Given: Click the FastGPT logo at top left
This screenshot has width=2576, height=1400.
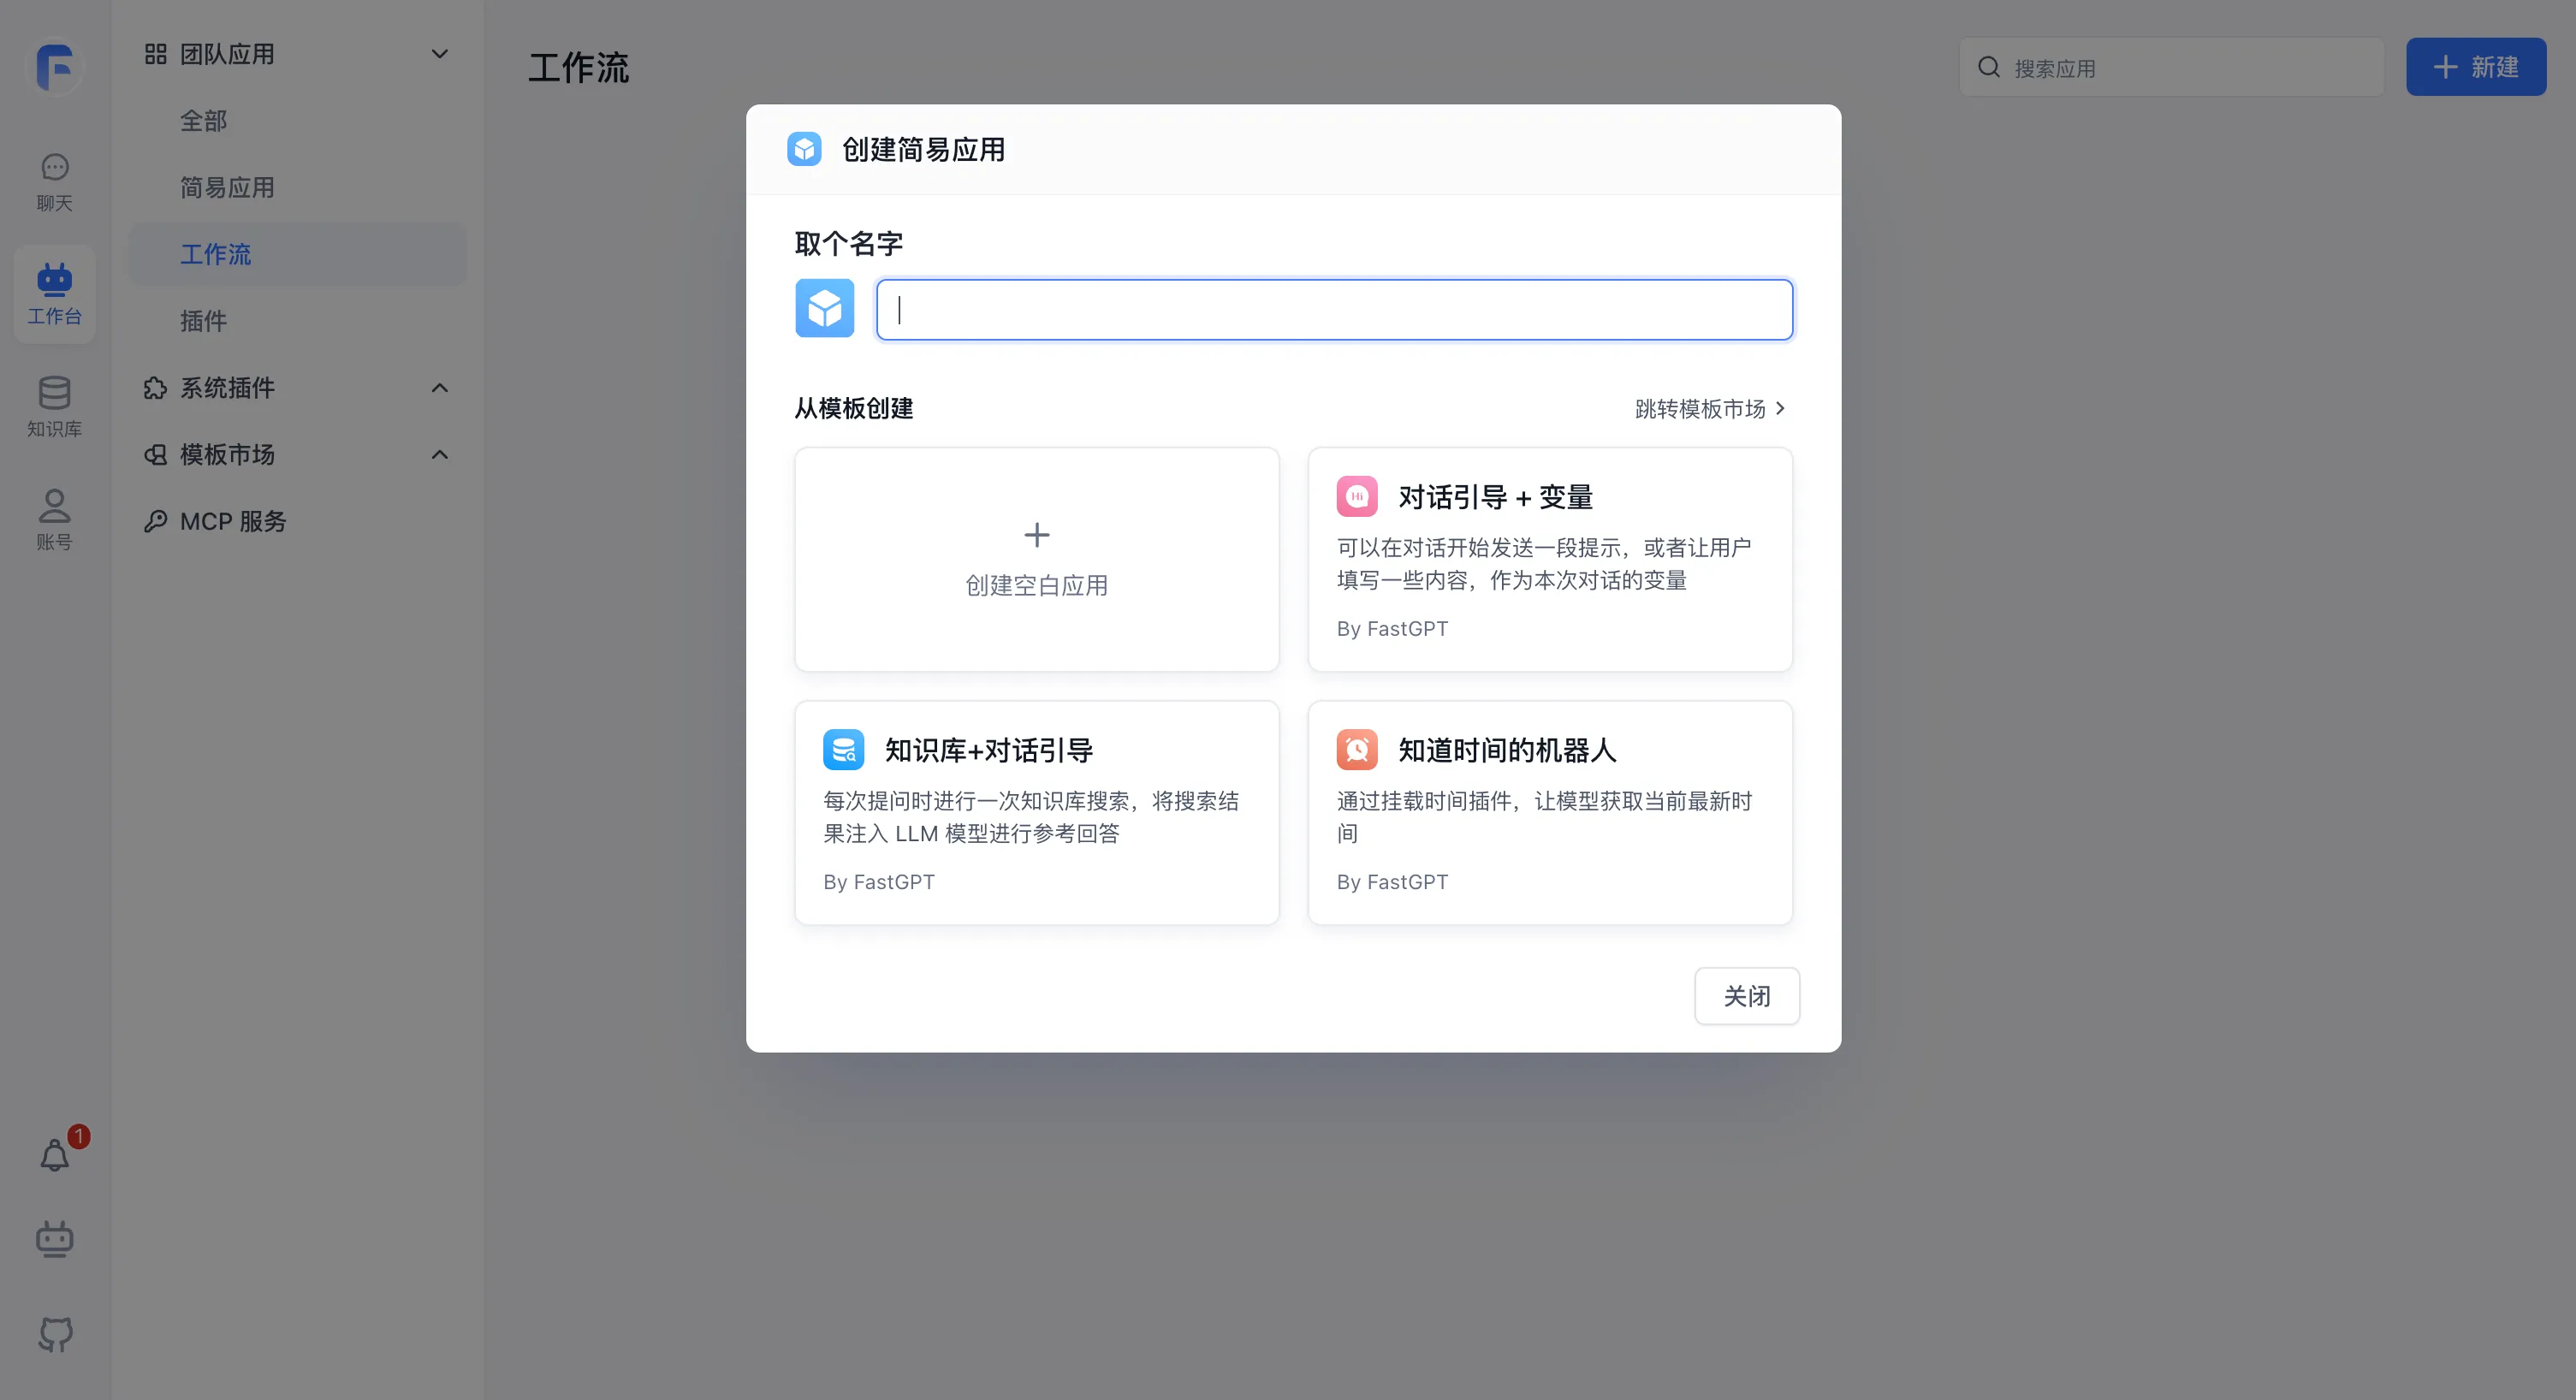Looking at the screenshot, I should (54, 67).
